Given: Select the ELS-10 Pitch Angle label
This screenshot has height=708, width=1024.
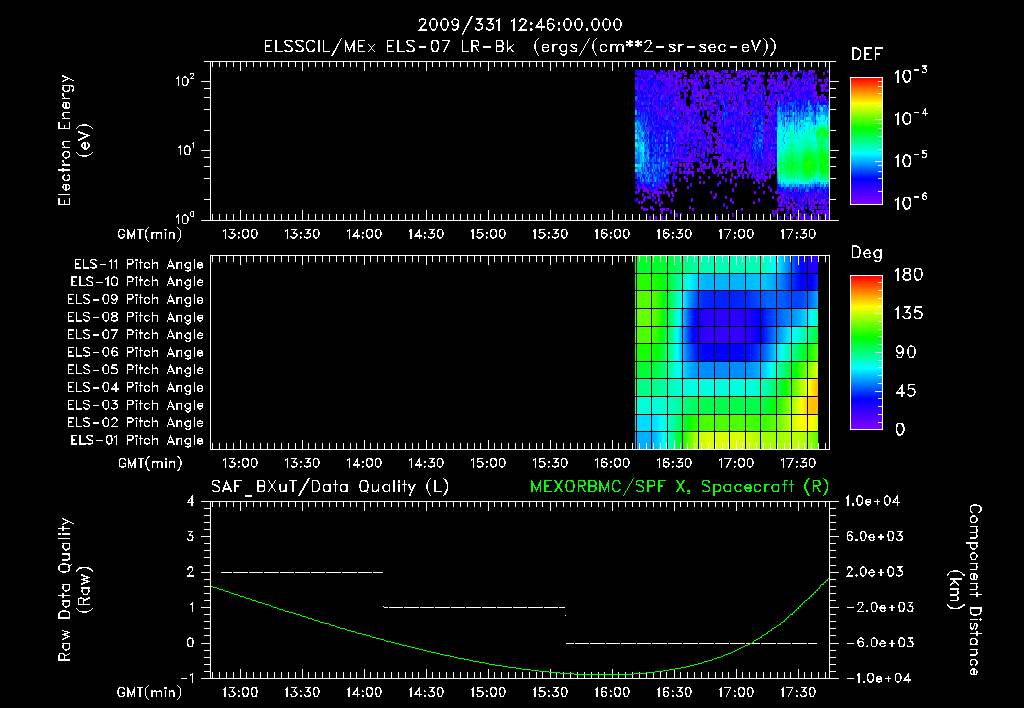Looking at the screenshot, I should 136,282.
